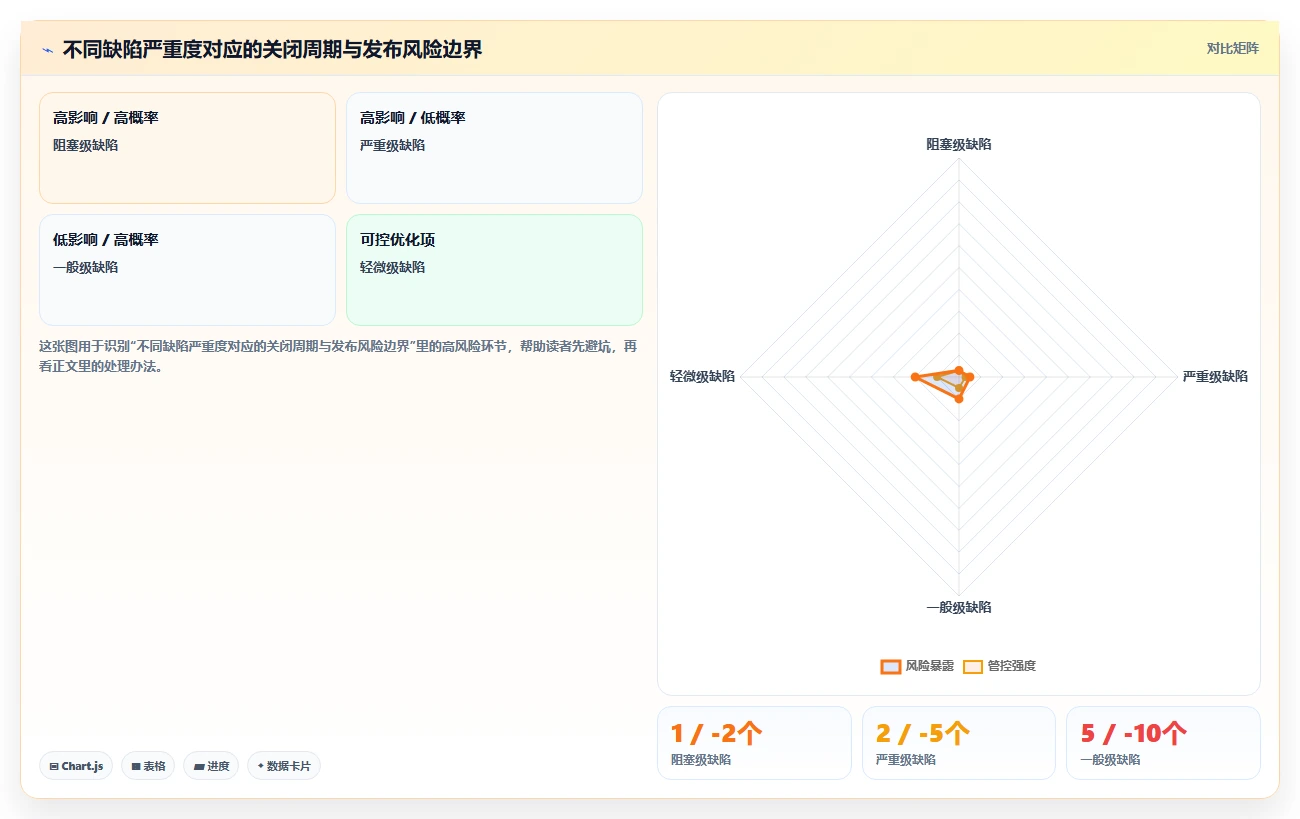Open the 可控优化项 card
Image resolution: width=1300 pixels, height=819 pixels.
click(x=494, y=270)
